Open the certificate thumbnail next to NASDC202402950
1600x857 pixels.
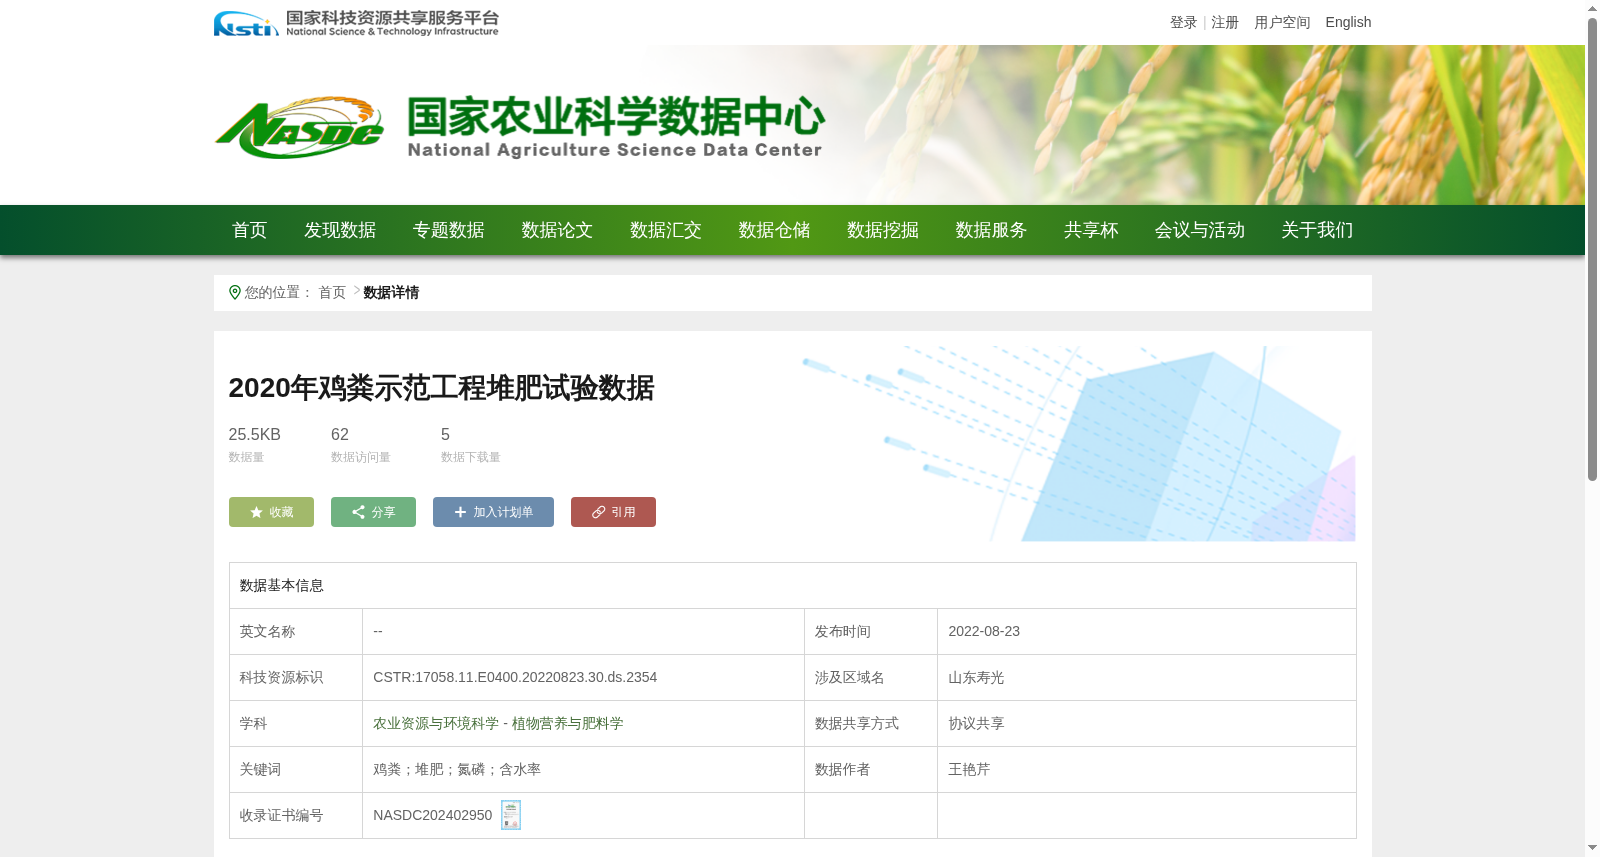point(511,815)
